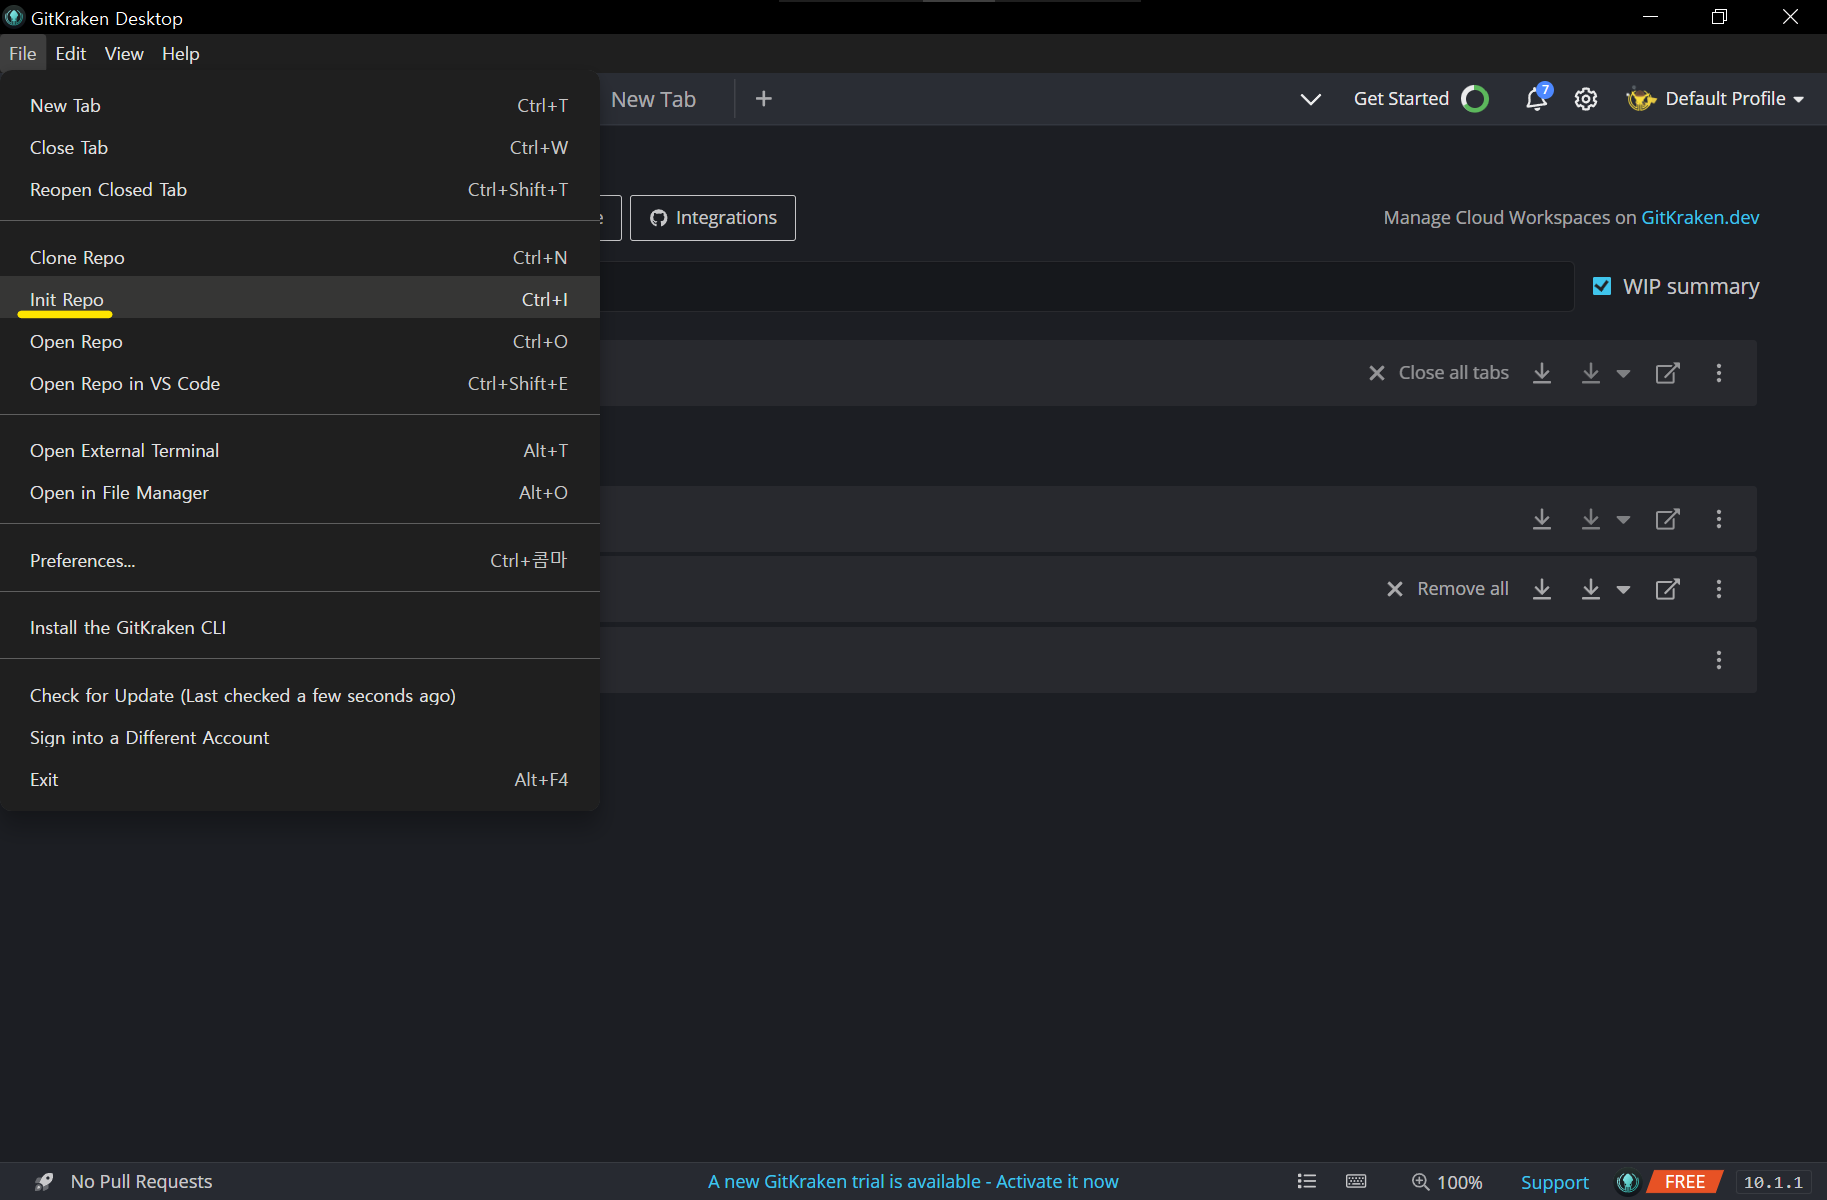Click the list icon in status bar

click(1307, 1181)
